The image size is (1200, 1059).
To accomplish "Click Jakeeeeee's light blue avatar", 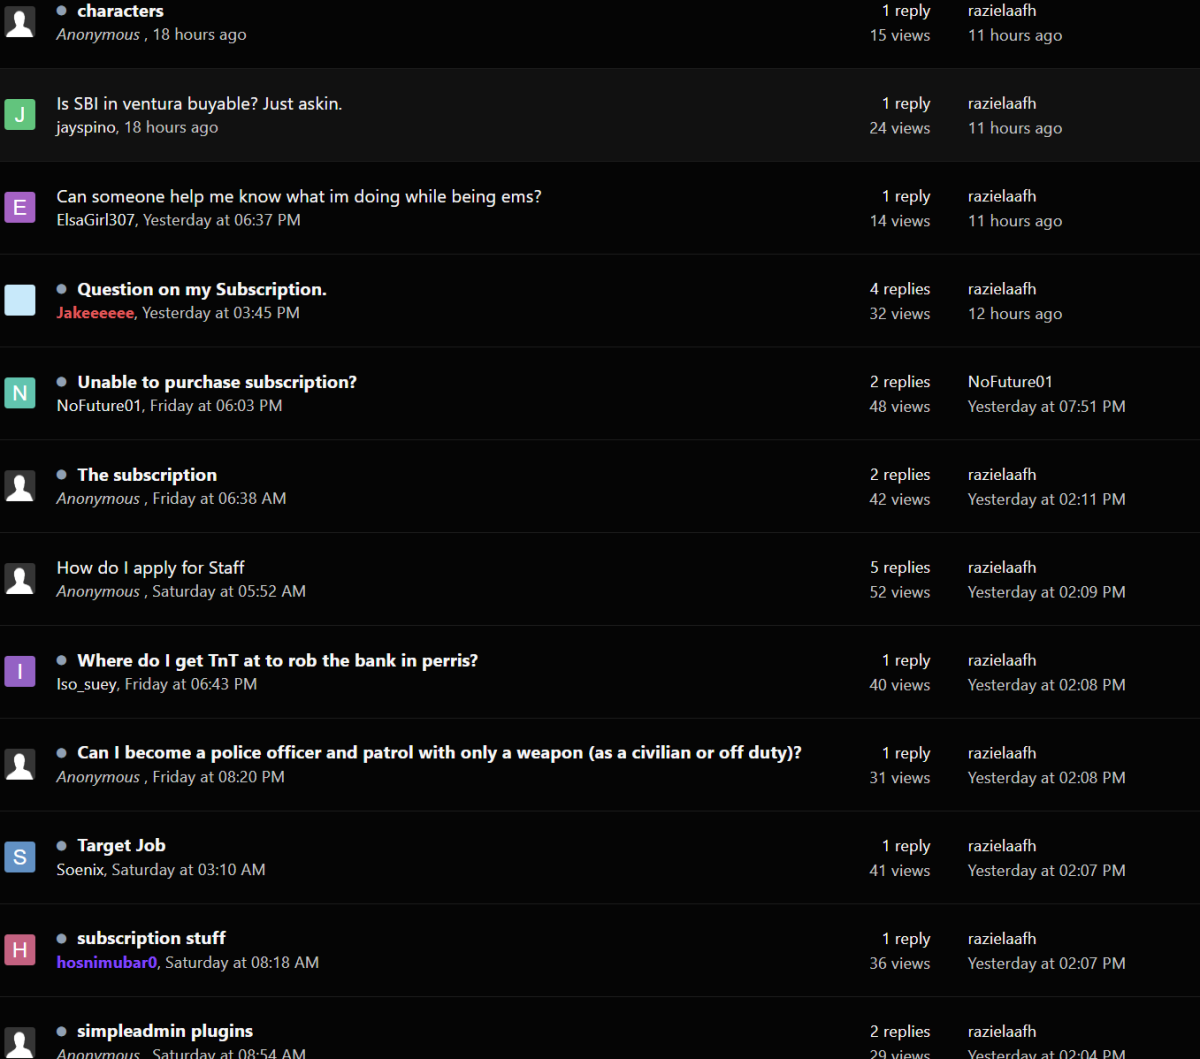I will point(20,300).
